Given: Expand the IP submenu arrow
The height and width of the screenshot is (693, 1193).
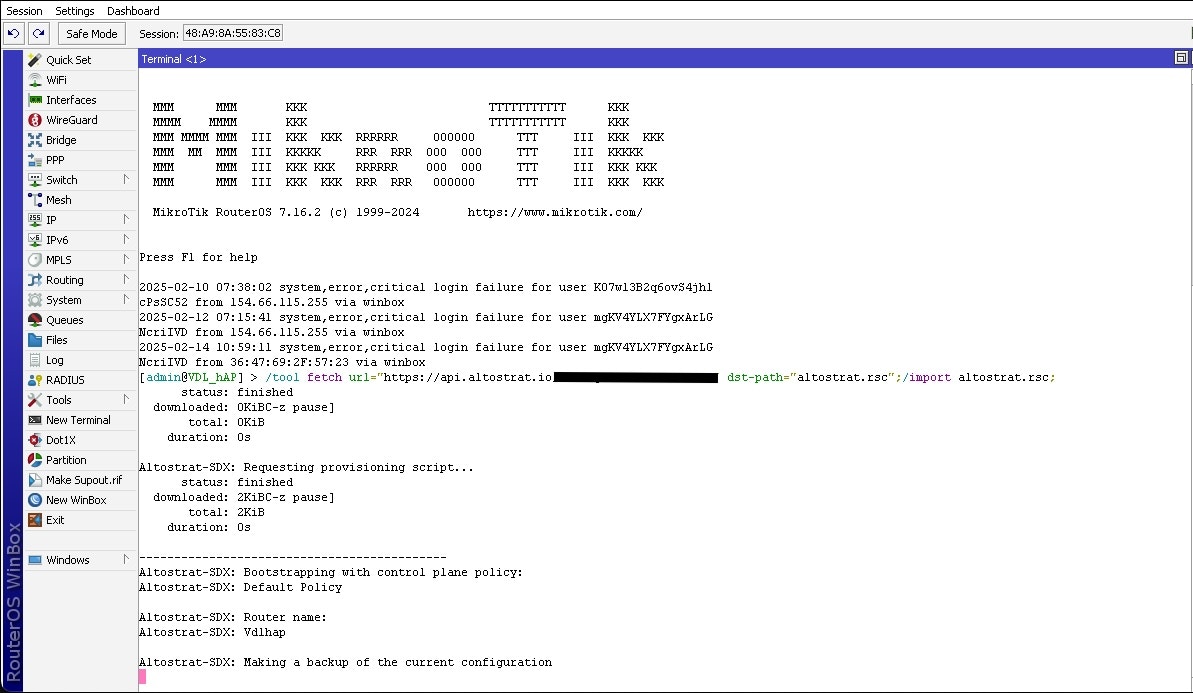Looking at the screenshot, I should pos(126,220).
